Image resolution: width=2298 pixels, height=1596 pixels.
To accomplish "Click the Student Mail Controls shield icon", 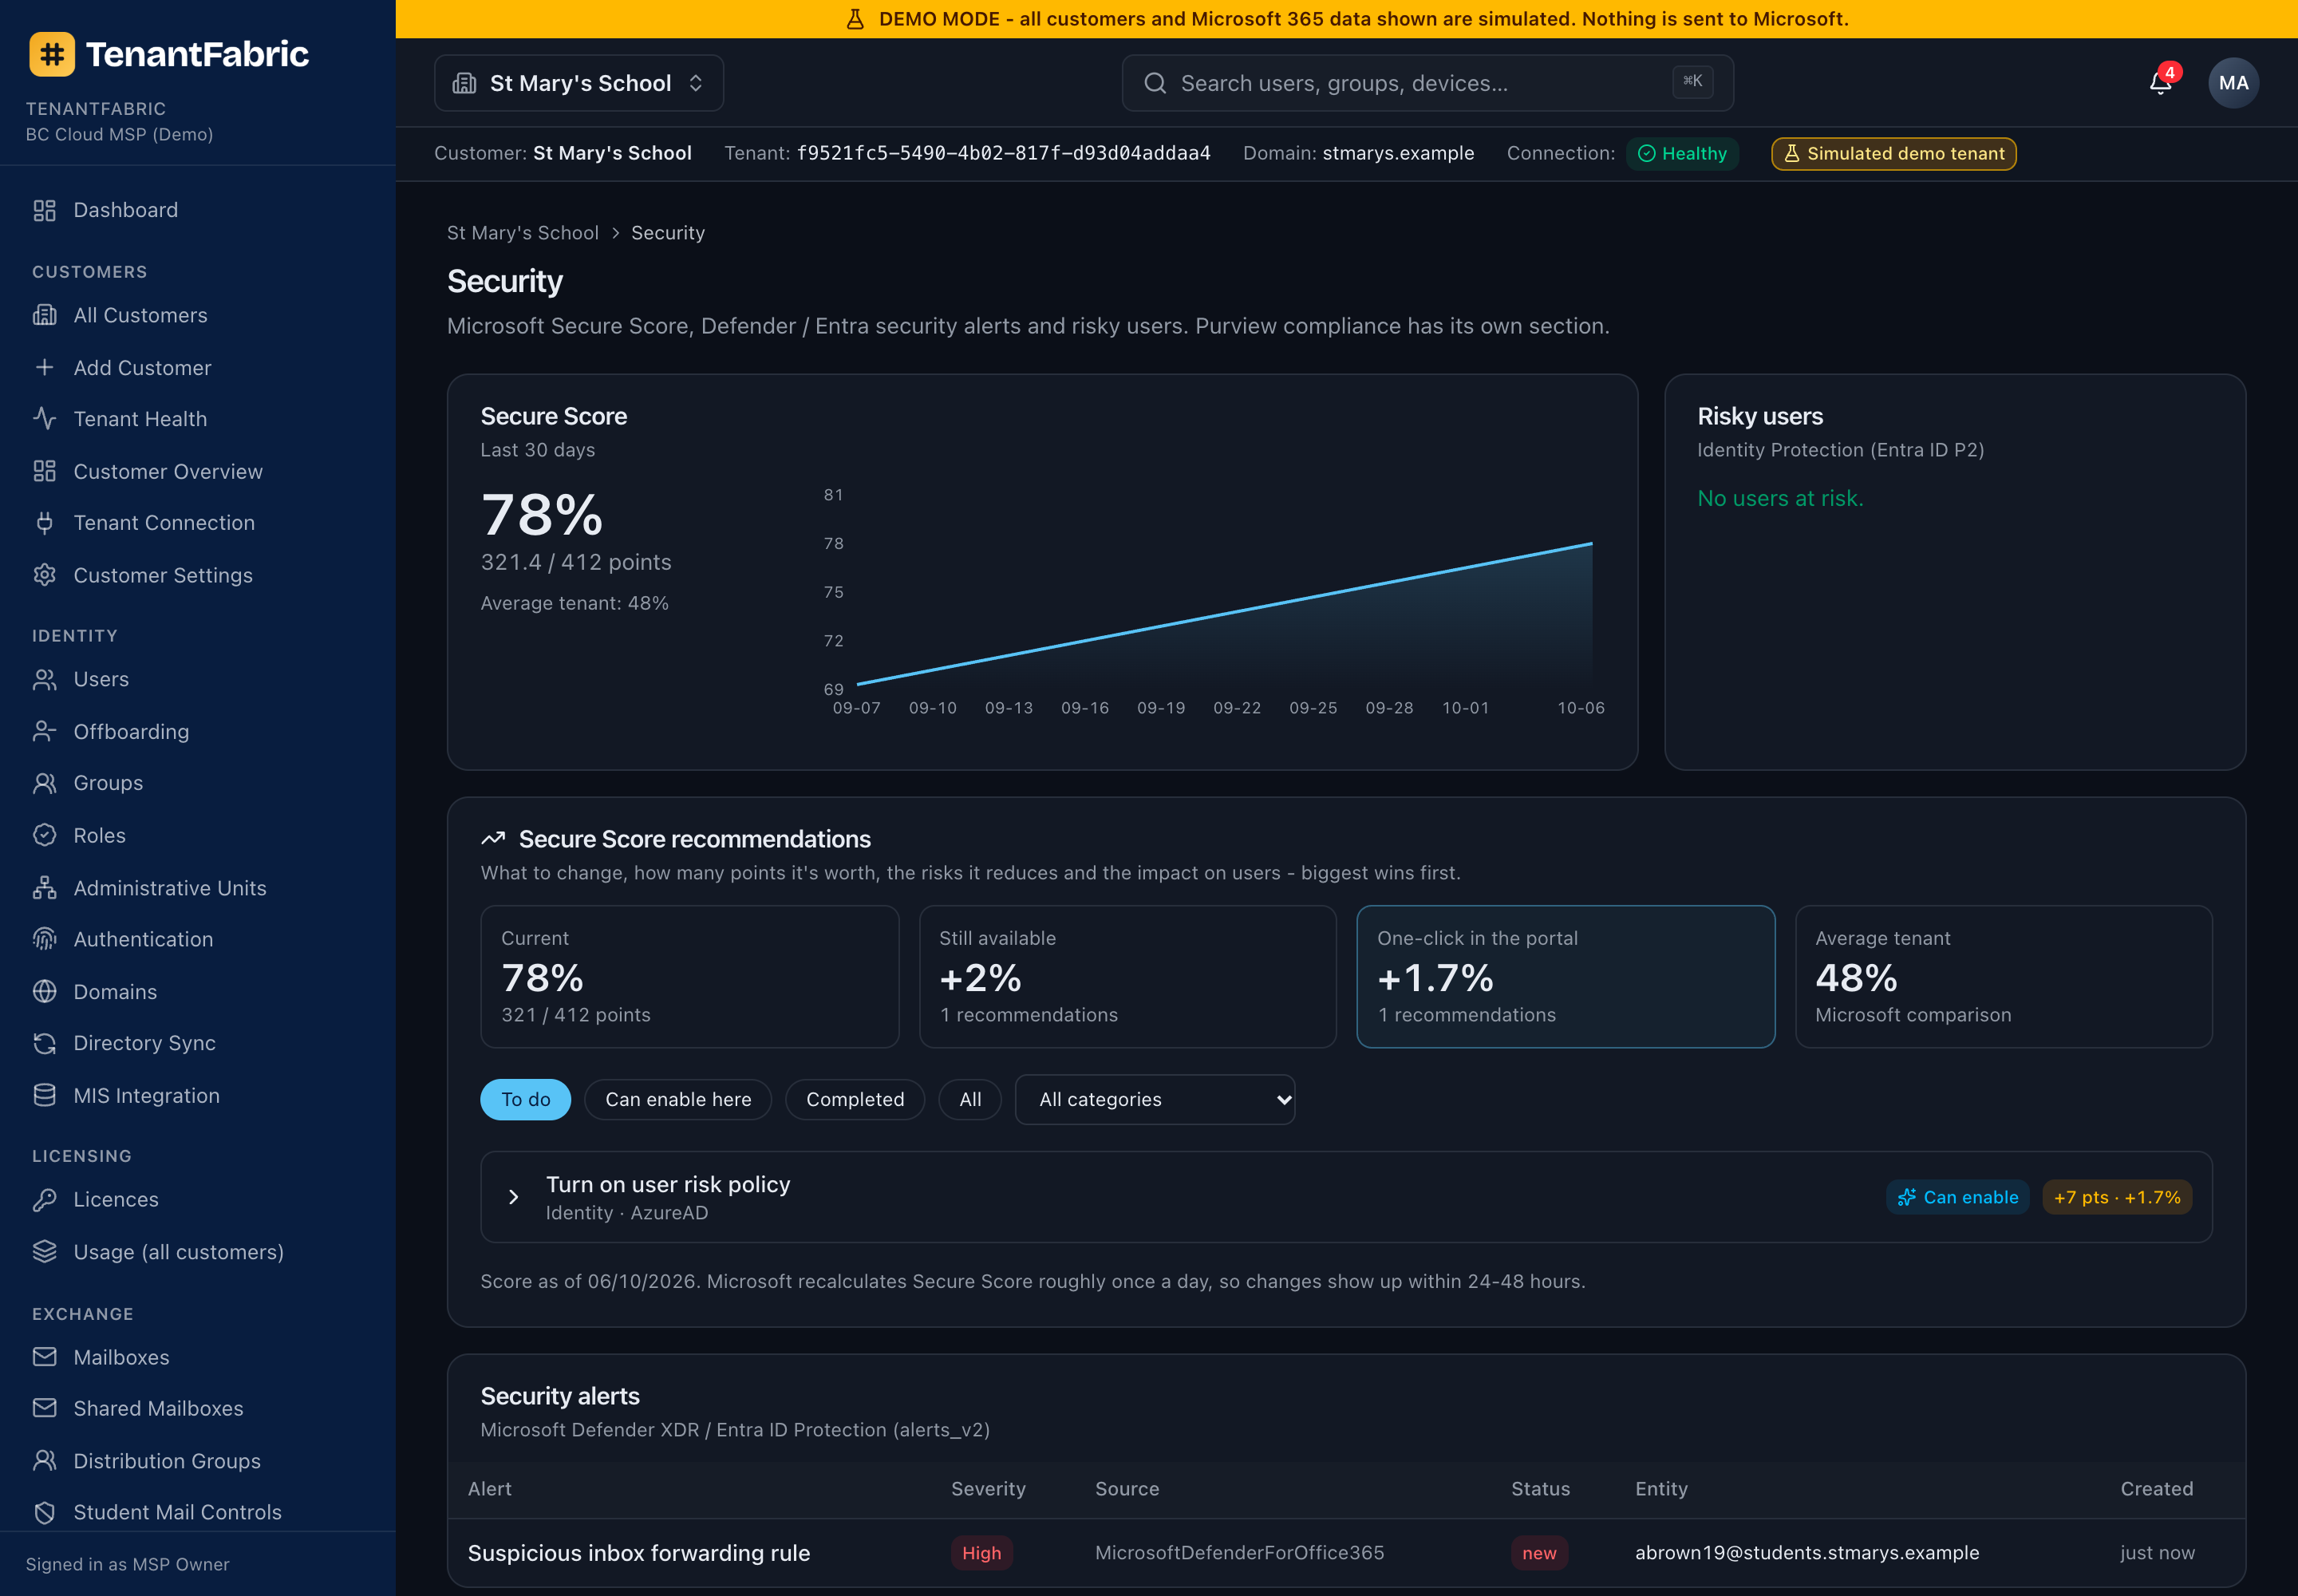I will click(x=44, y=1512).
